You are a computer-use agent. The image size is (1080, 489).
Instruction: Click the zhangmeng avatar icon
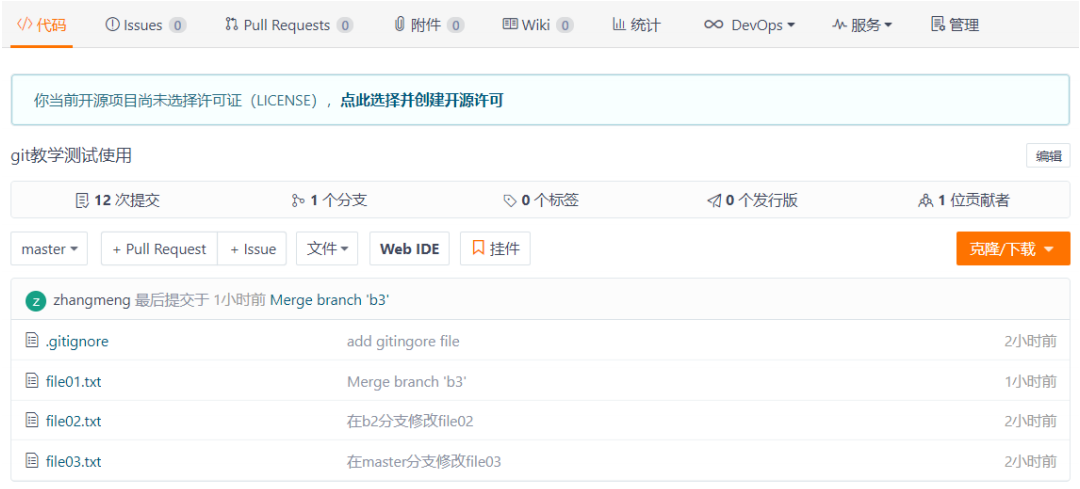[35, 300]
